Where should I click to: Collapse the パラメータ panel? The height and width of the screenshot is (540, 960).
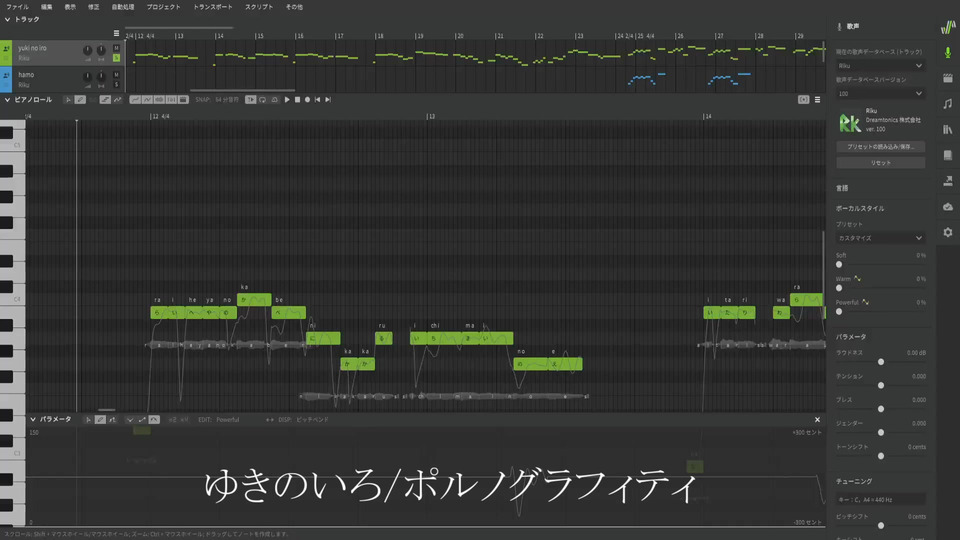[x=33, y=419]
